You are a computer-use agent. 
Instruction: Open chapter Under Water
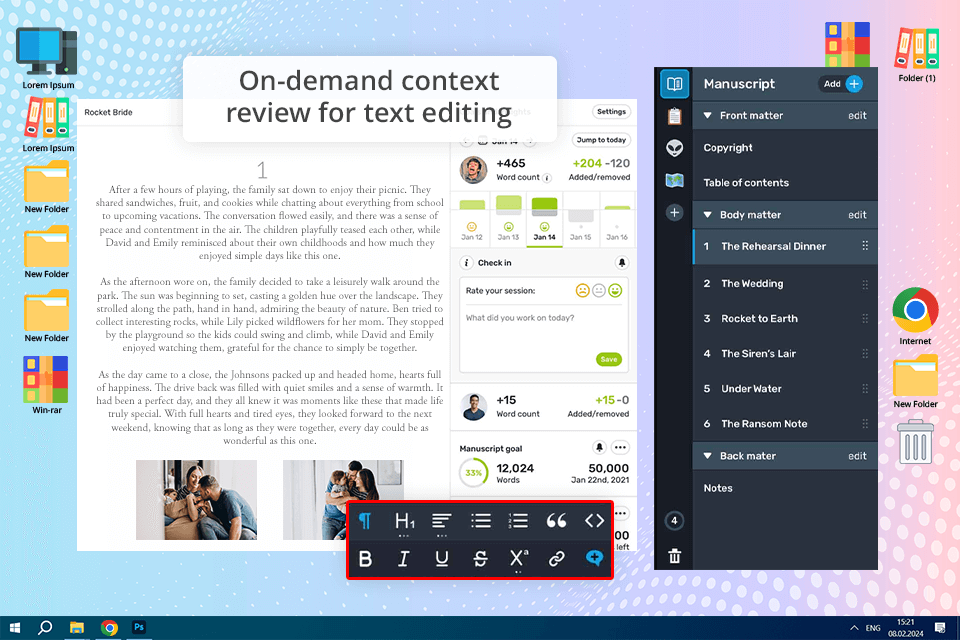pyautogui.click(x=785, y=388)
